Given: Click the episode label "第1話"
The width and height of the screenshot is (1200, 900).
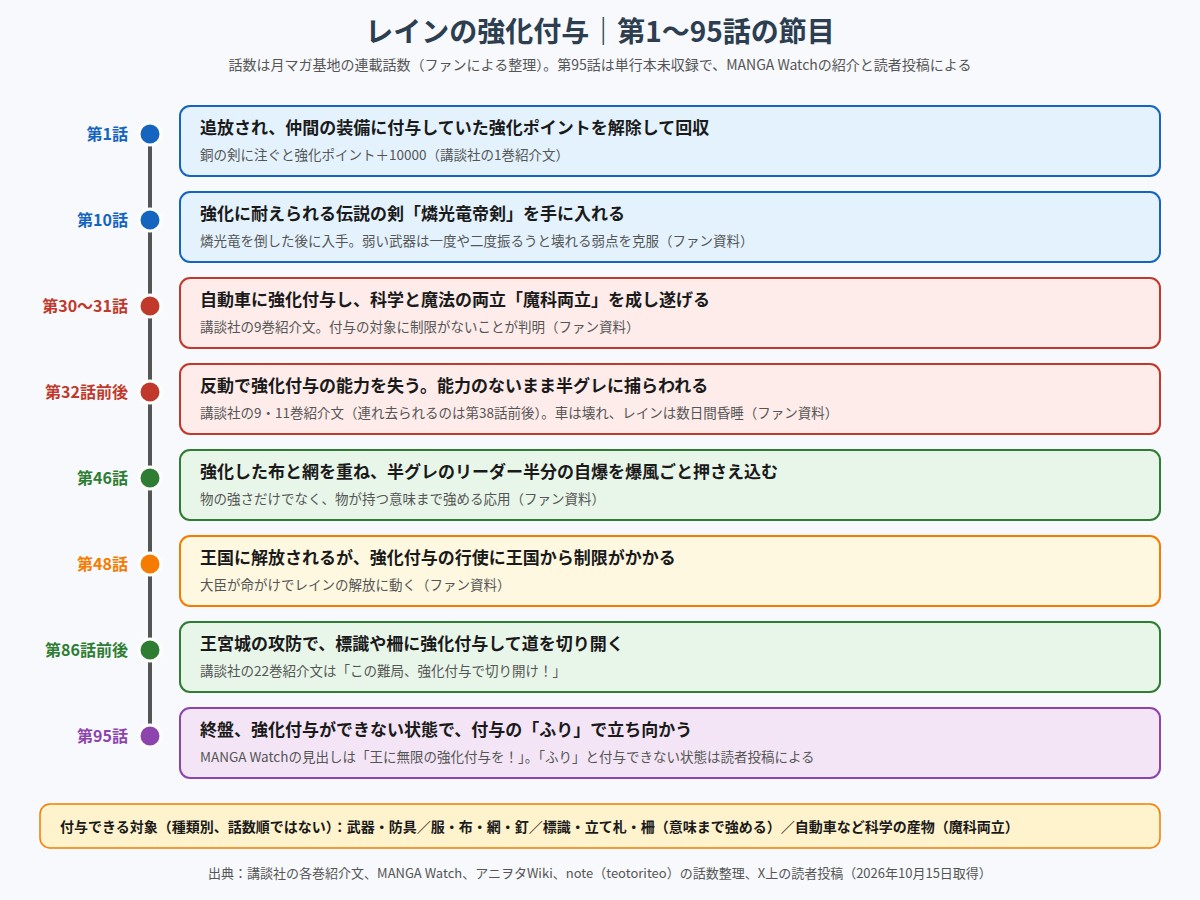Looking at the screenshot, I should point(108,134).
